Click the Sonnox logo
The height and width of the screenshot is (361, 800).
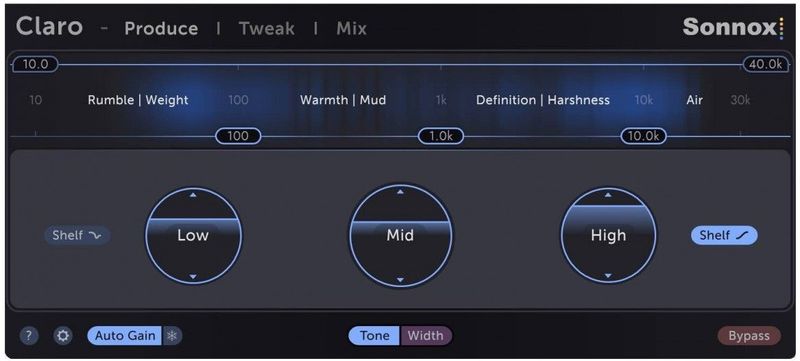[x=733, y=27]
